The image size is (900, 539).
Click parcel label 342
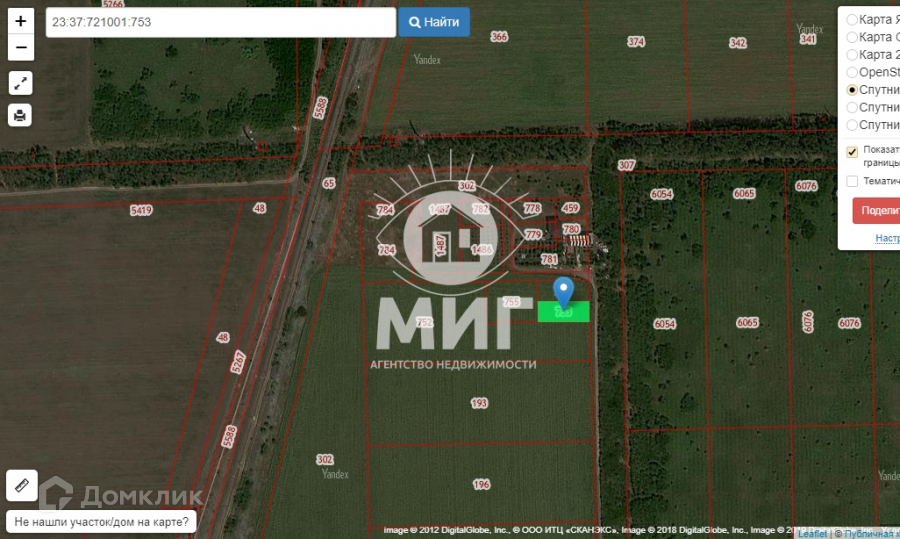[738, 43]
